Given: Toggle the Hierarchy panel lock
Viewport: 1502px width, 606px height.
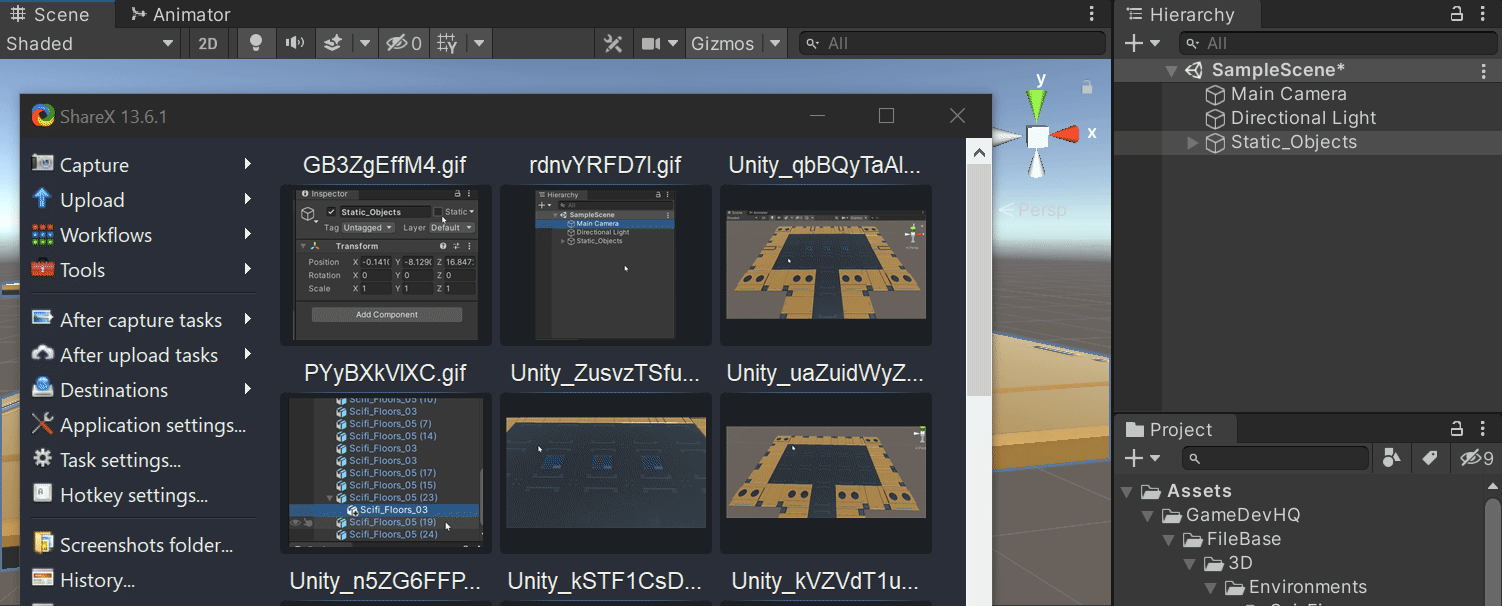Looking at the screenshot, I should click(x=1457, y=14).
